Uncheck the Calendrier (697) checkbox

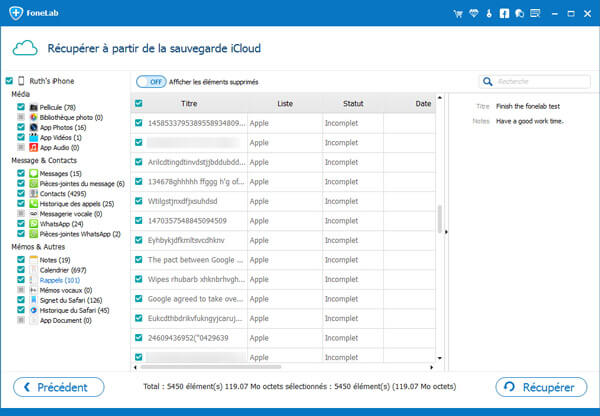[x=21, y=270]
